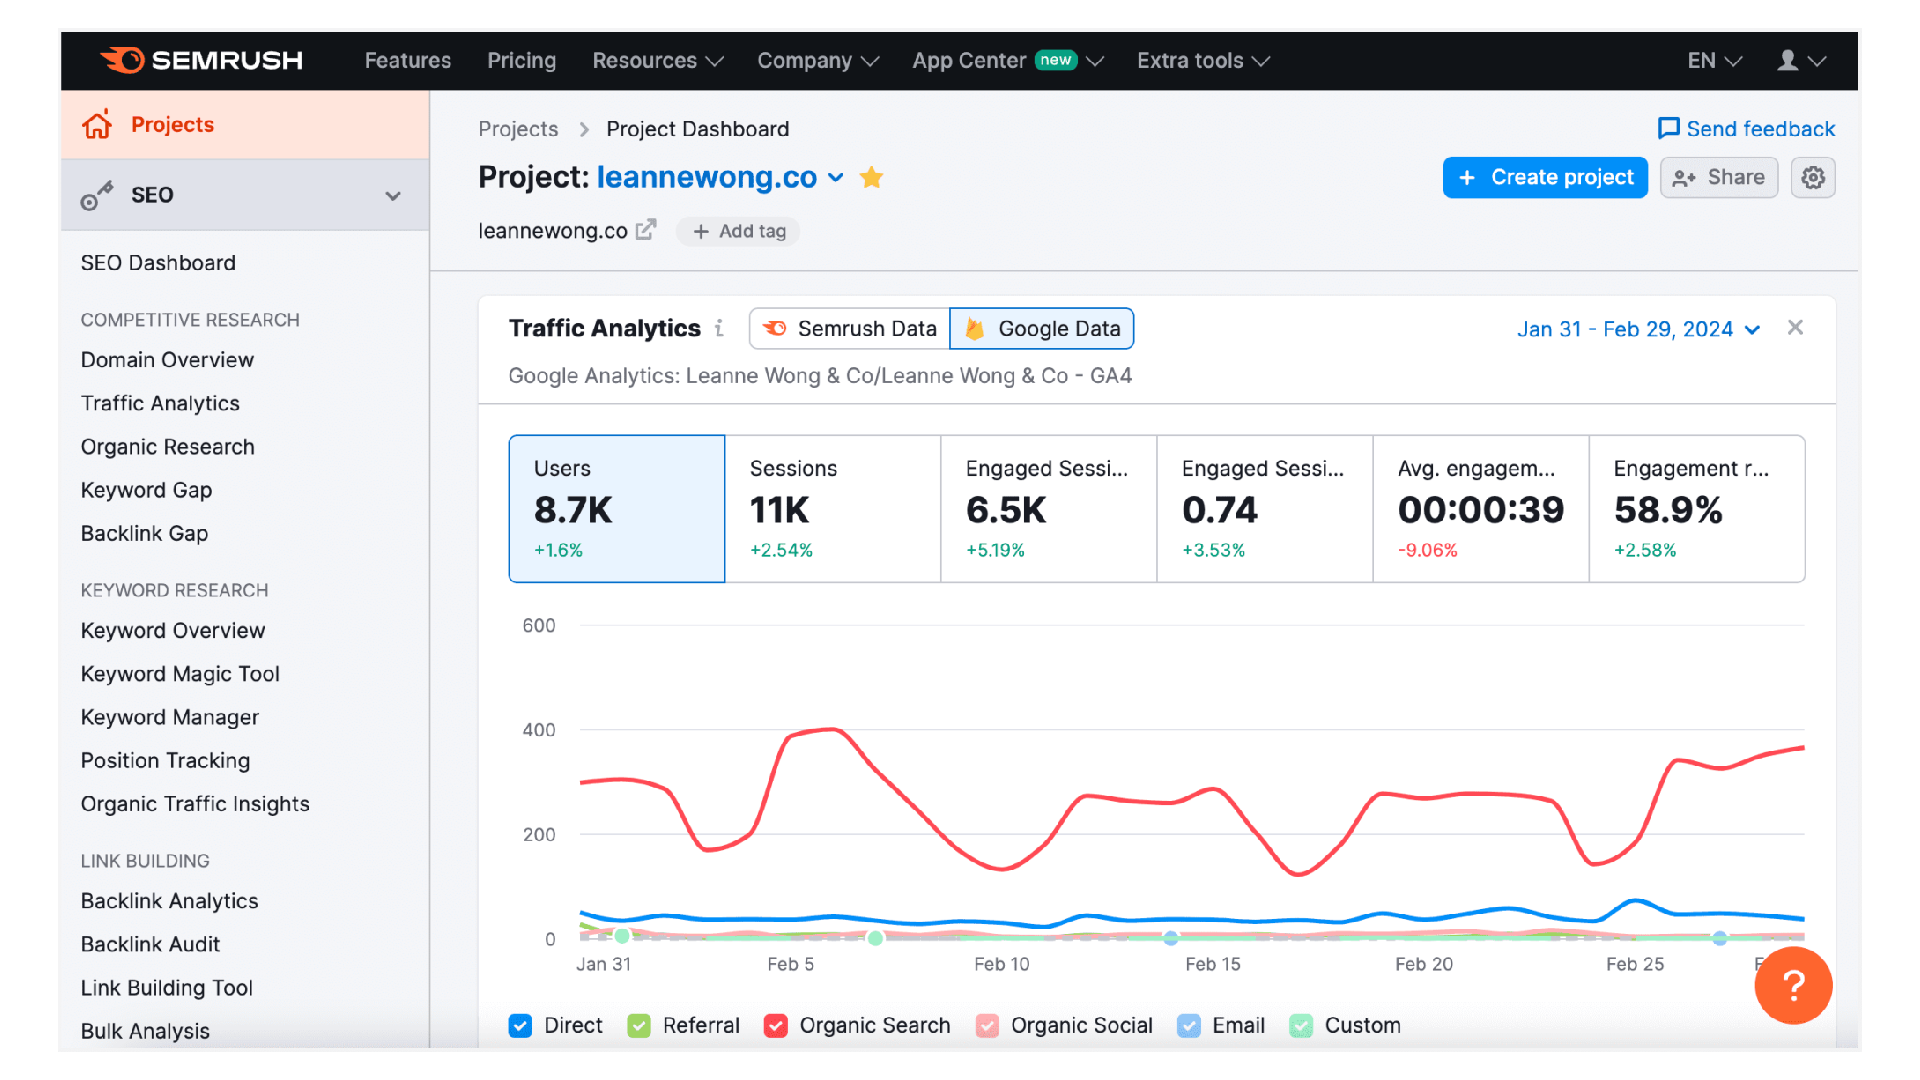Open SEO Dashboard in sidebar
The image size is (1920, 1080).
point(158,262)
